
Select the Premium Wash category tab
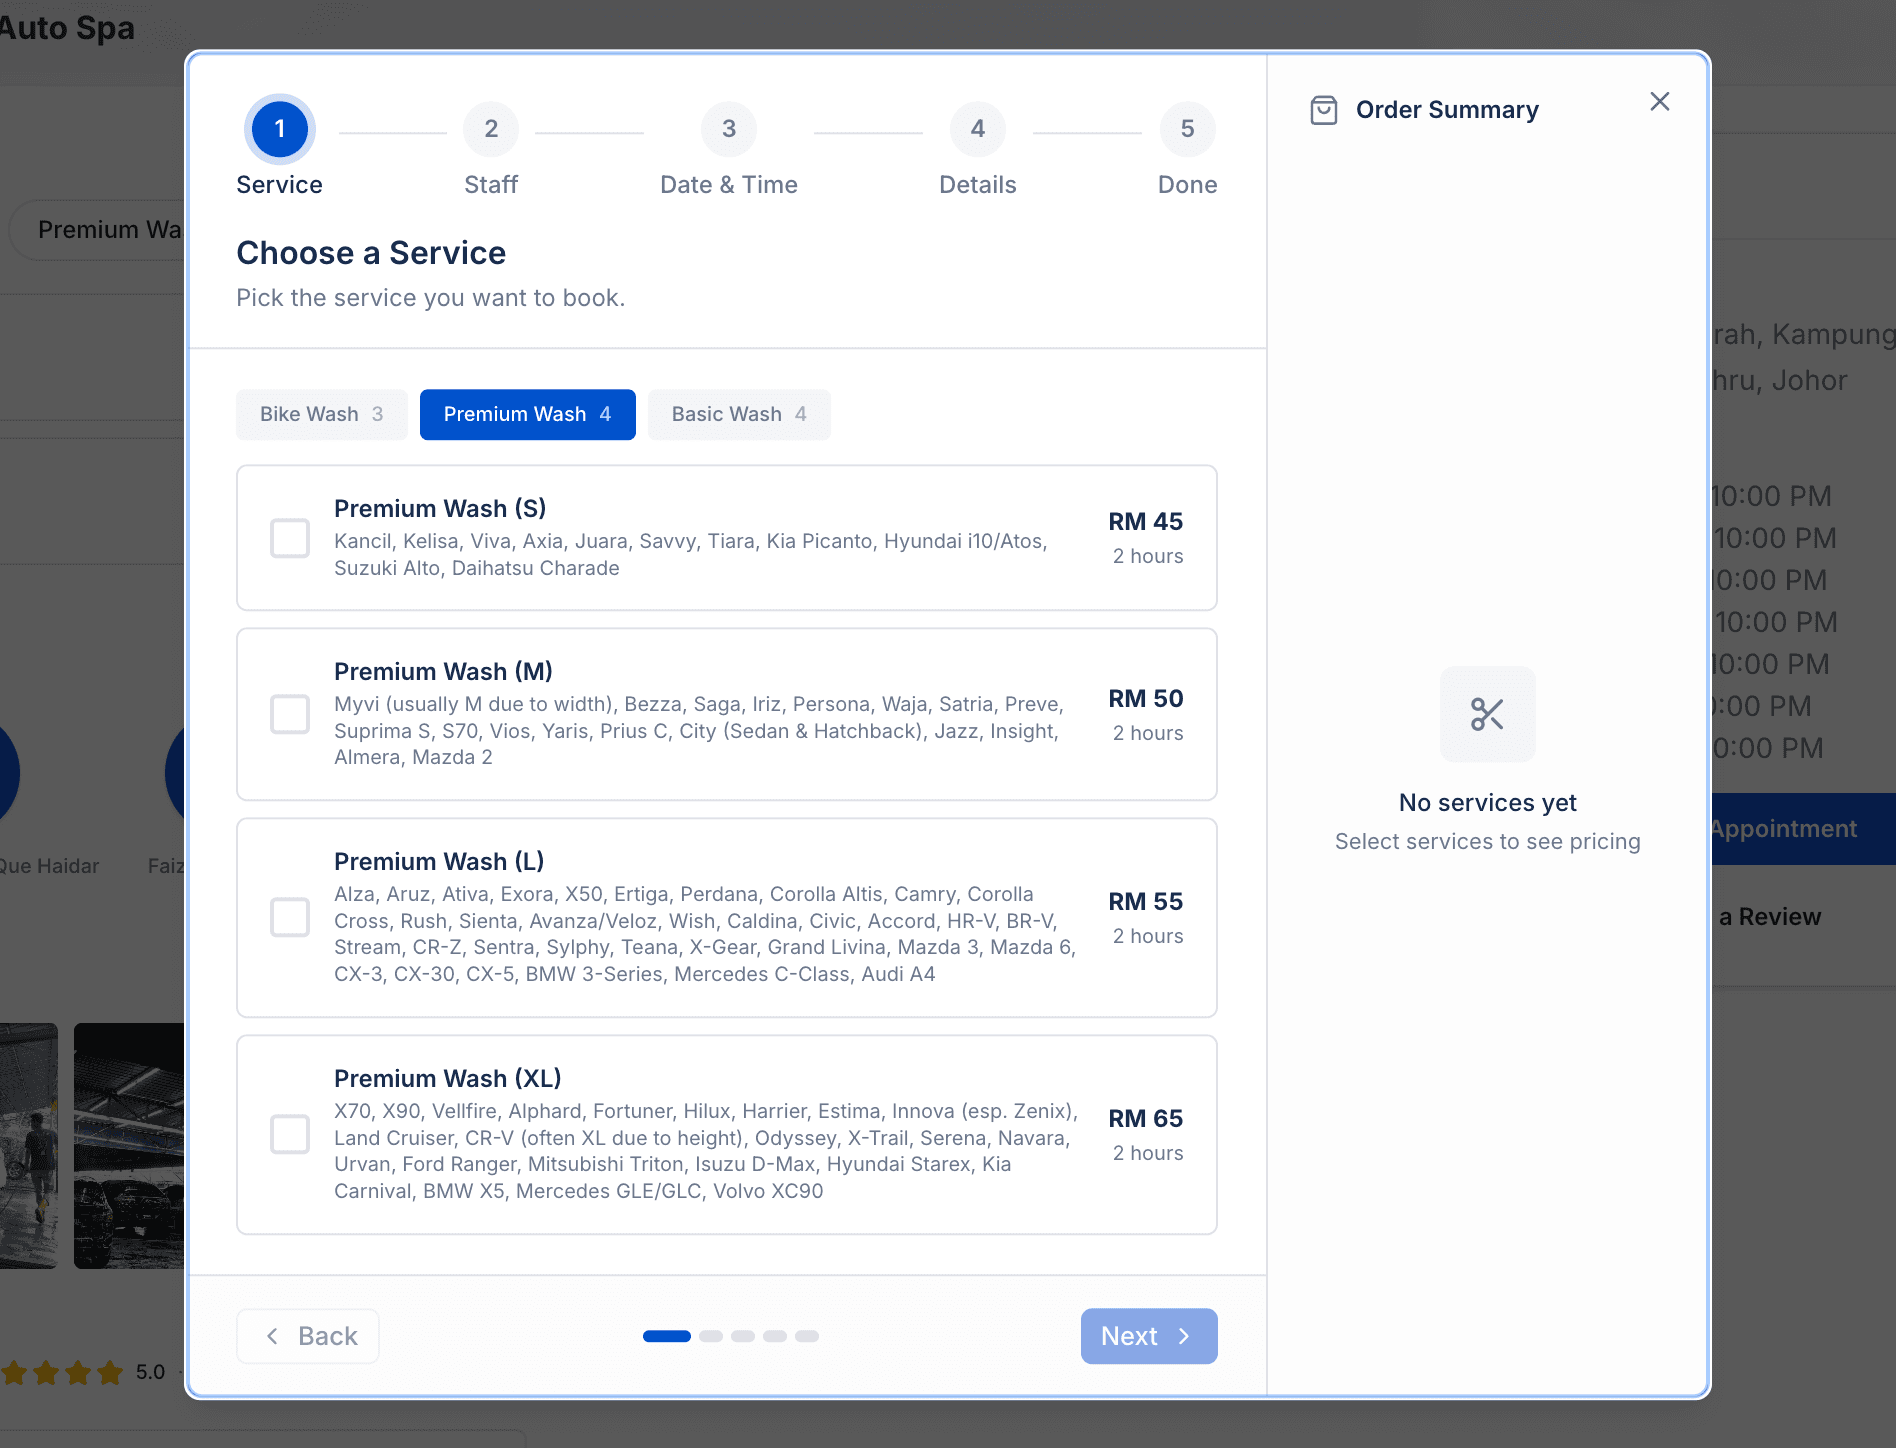(x=527, y=414)
